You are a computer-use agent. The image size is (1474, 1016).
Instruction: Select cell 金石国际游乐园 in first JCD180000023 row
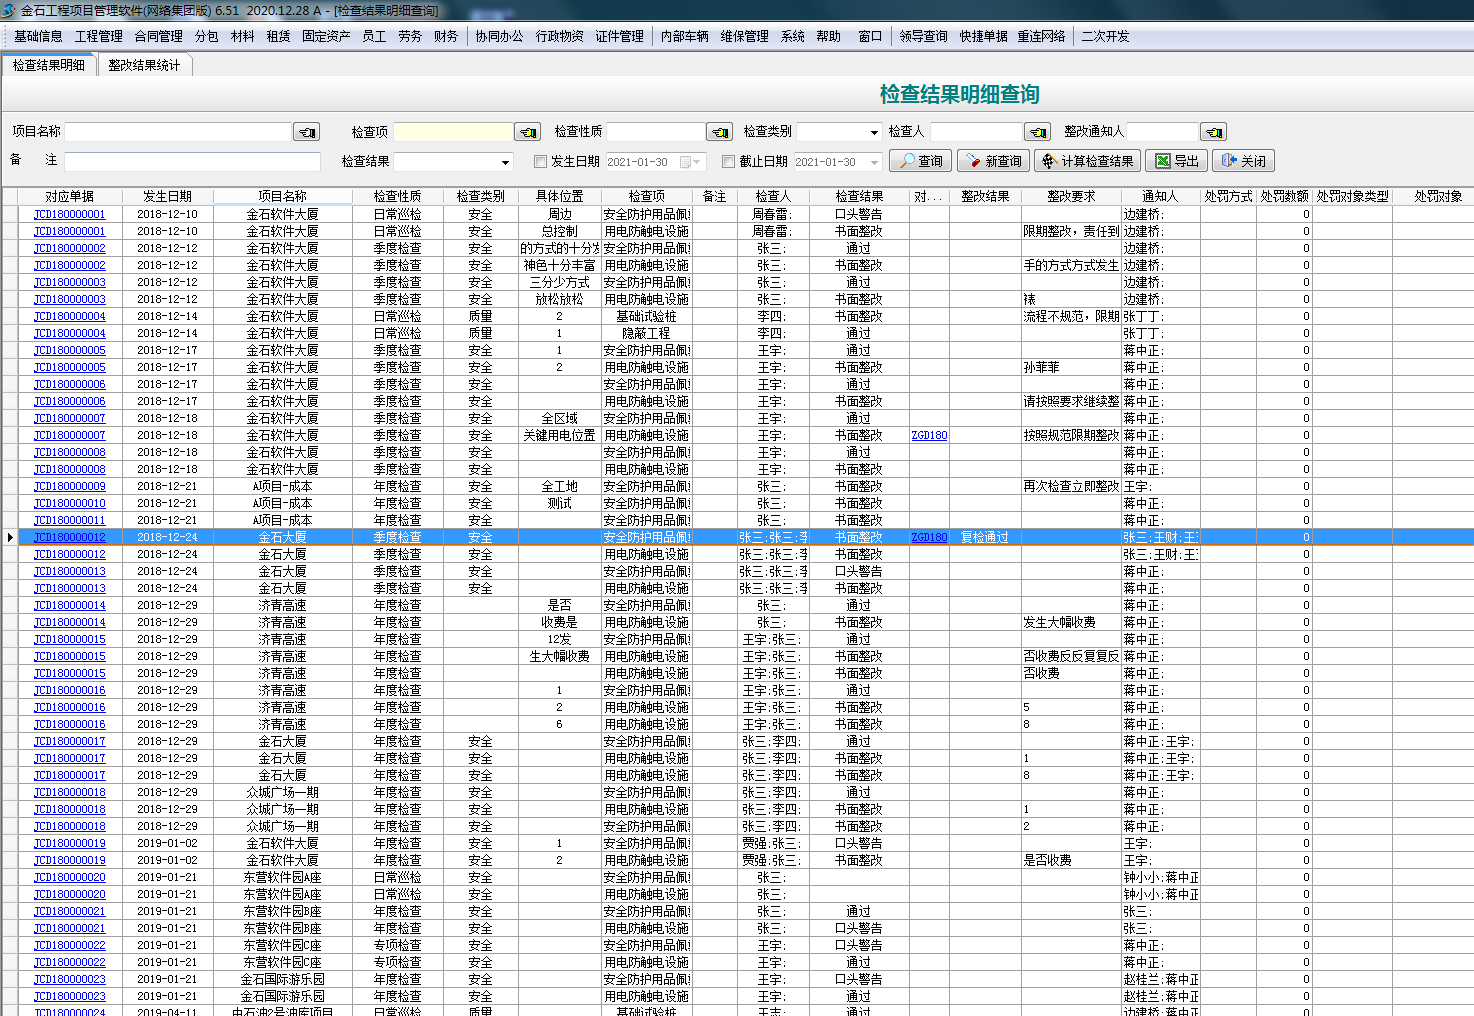point(283,980)
